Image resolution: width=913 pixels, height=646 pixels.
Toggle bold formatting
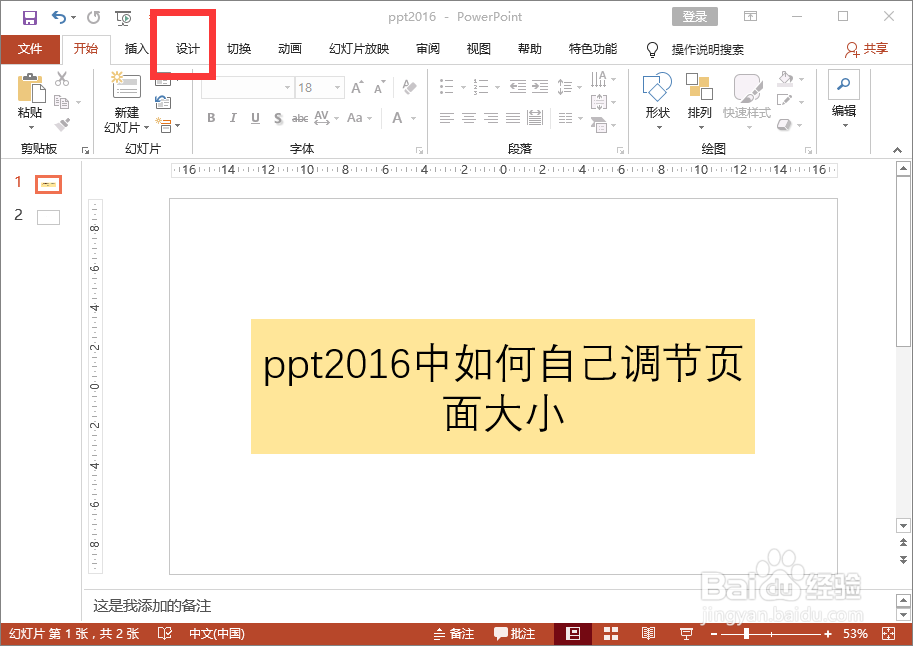211,118
